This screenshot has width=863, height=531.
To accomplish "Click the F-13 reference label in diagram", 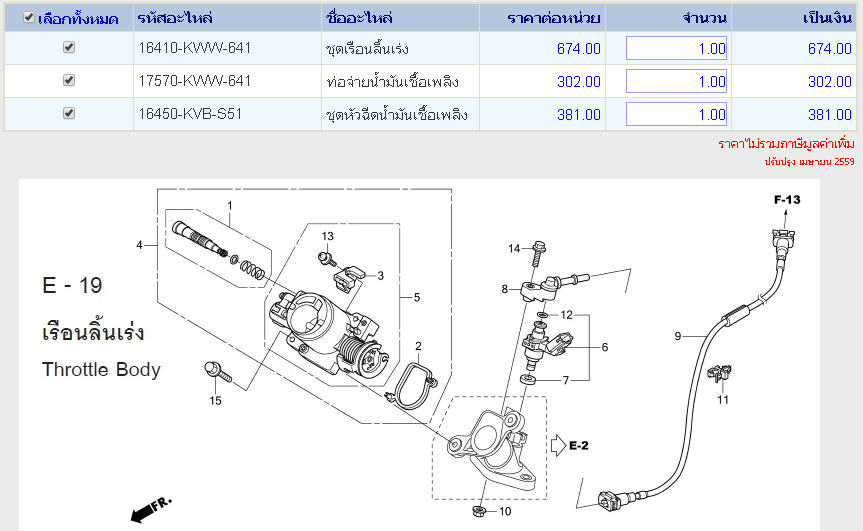I will [787, 200].
